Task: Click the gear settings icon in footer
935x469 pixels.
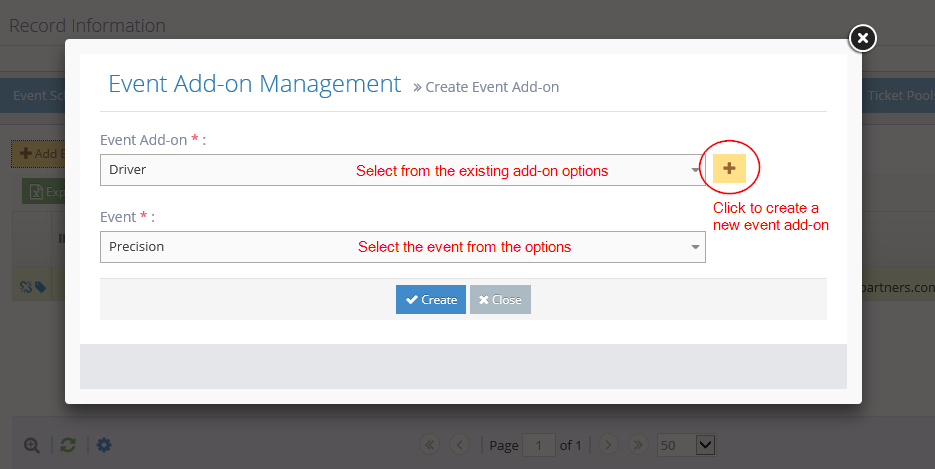Action: 104,445
